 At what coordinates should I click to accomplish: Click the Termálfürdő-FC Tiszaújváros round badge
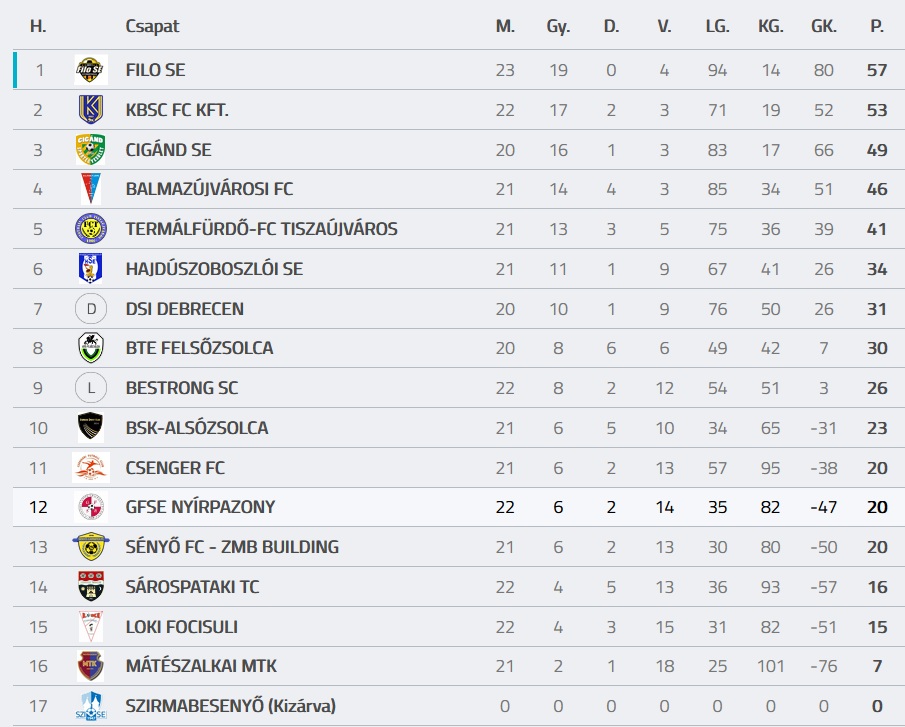point(91,229)
